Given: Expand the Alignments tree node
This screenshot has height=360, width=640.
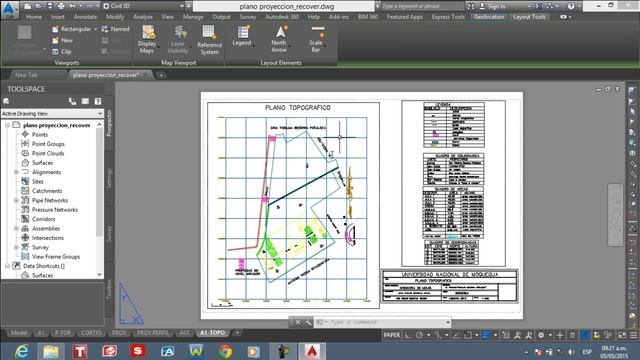Looking at the screenshot, I should click(16, 172).
